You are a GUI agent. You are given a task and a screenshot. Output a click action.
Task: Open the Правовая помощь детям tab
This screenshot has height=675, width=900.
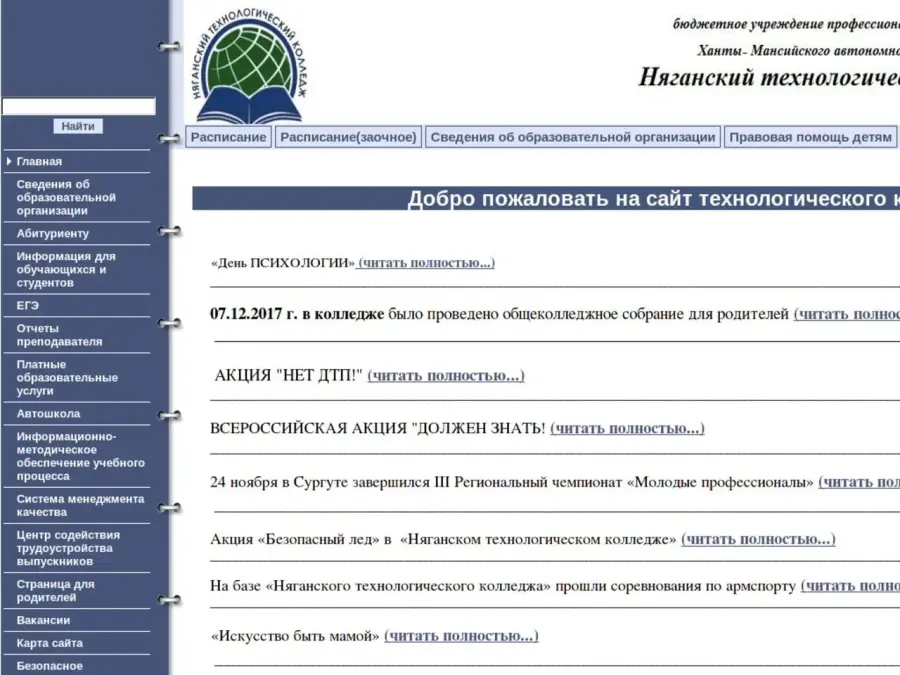(810, 137)
